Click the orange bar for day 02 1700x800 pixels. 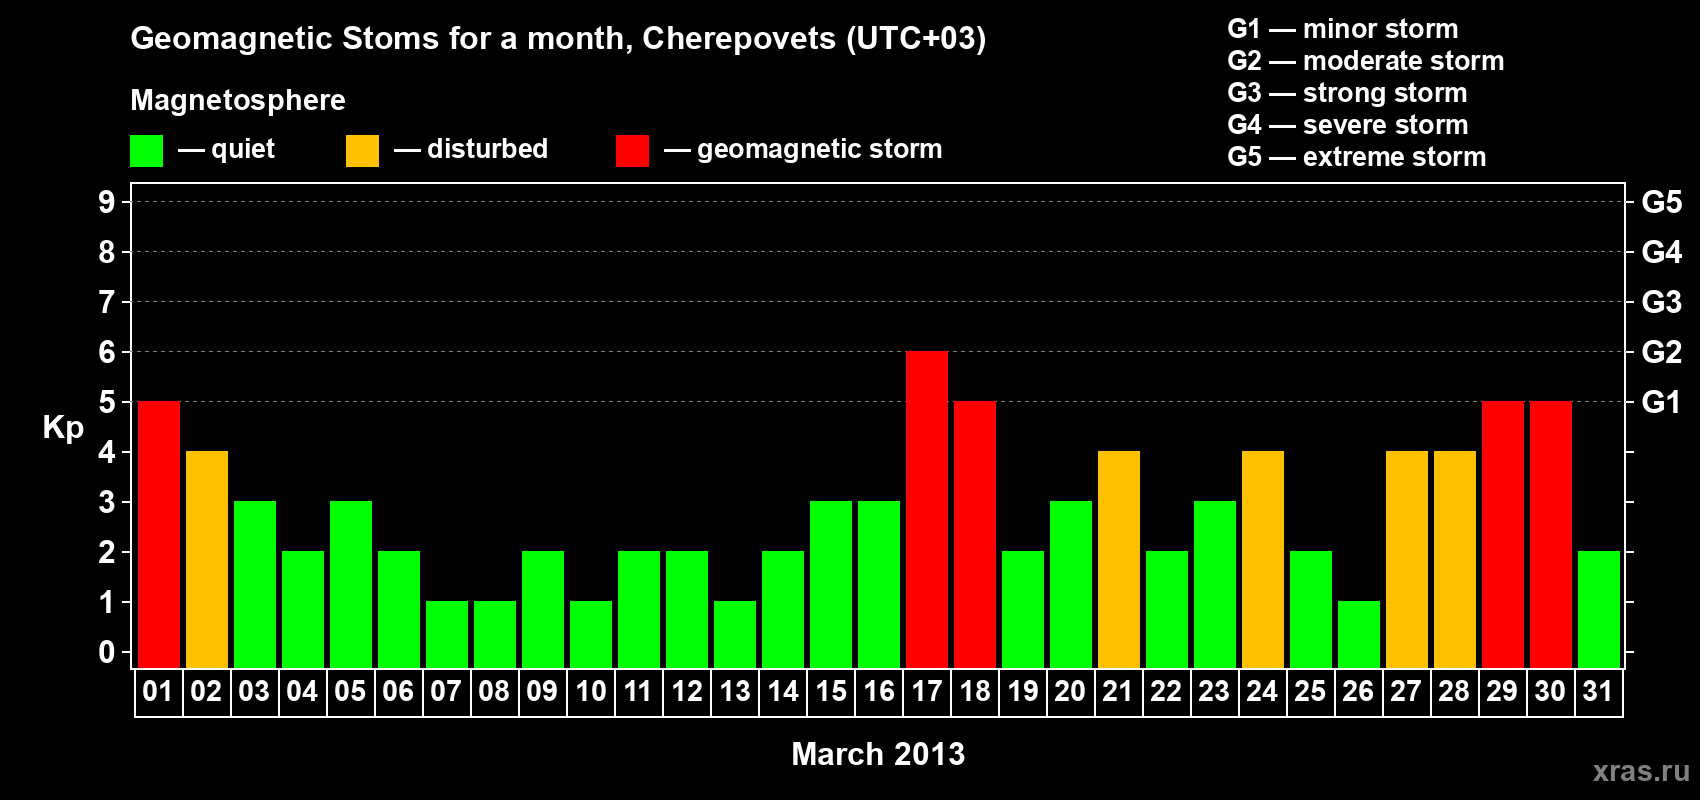click(207, 559)
